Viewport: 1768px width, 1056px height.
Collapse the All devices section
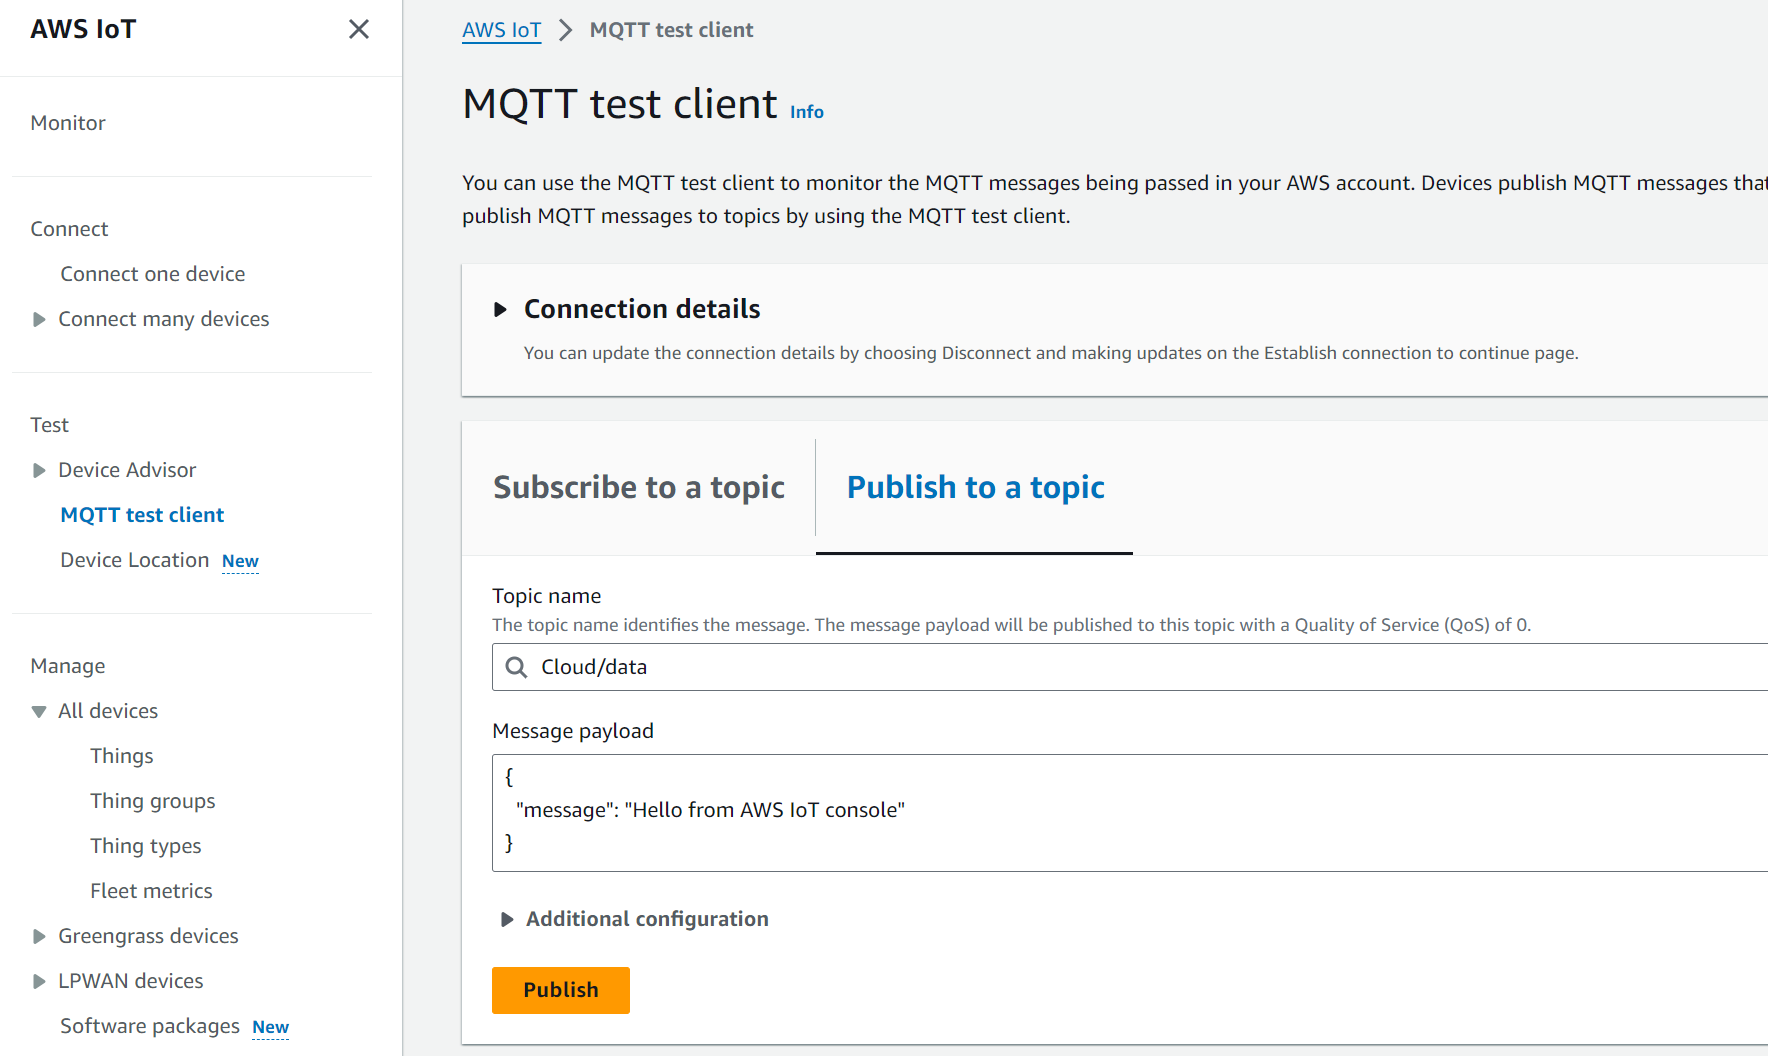click(x=39, y=712)
